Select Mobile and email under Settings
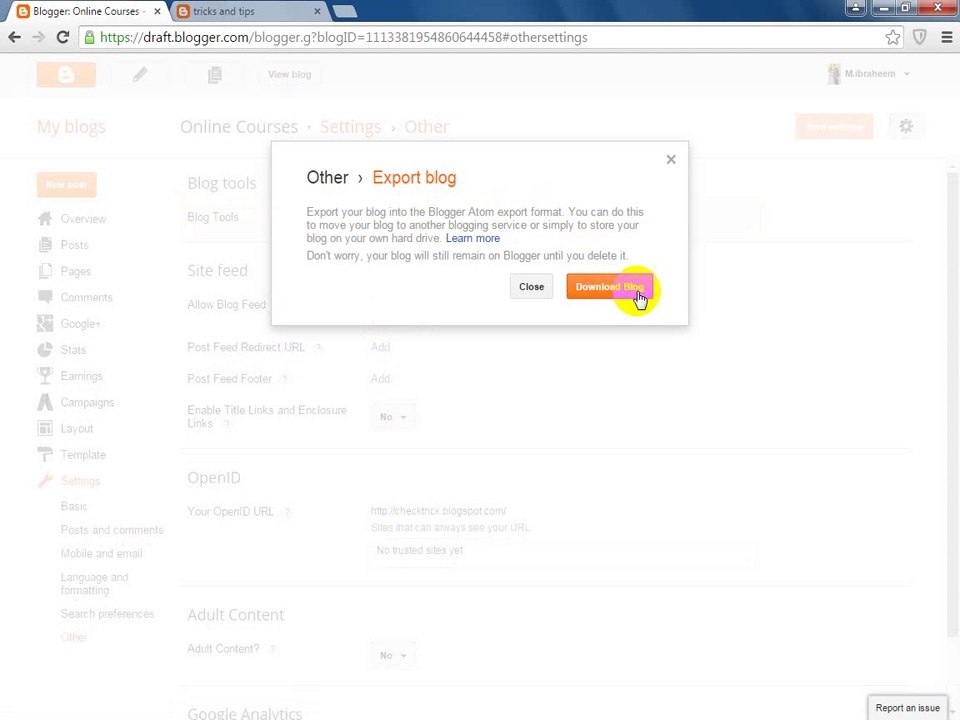Image resolution: width=960 pixels, height=720 pixels. coord(101,553)
